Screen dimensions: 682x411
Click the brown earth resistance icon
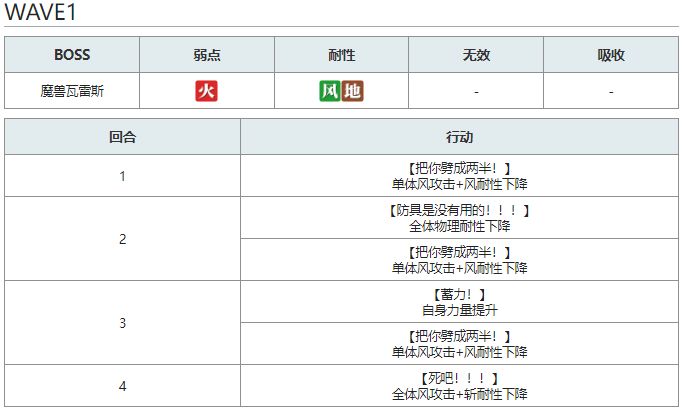[352, 91]
